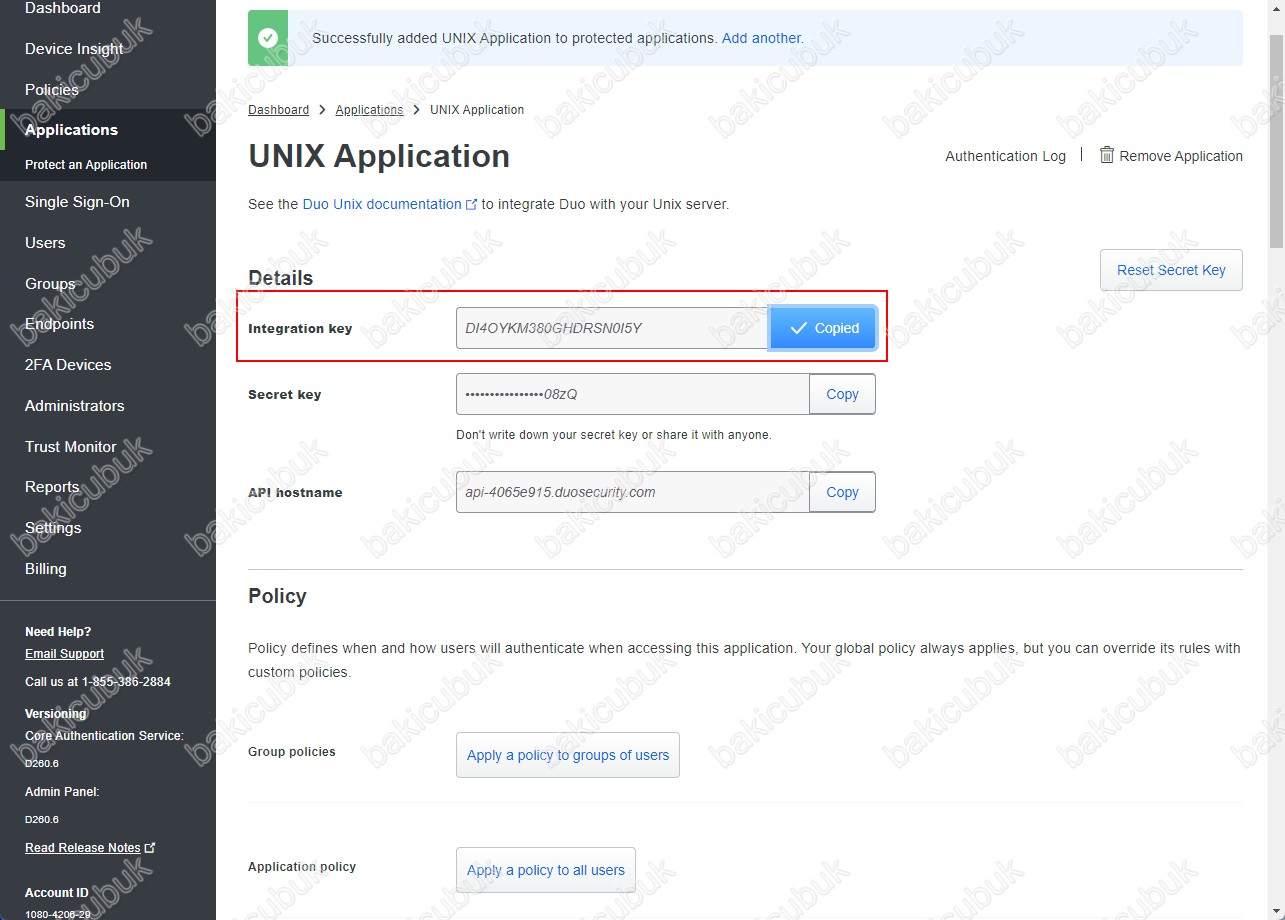Open the Authentication Log link
This screenshot has width=1285, height=920.
pos(1005,156)
